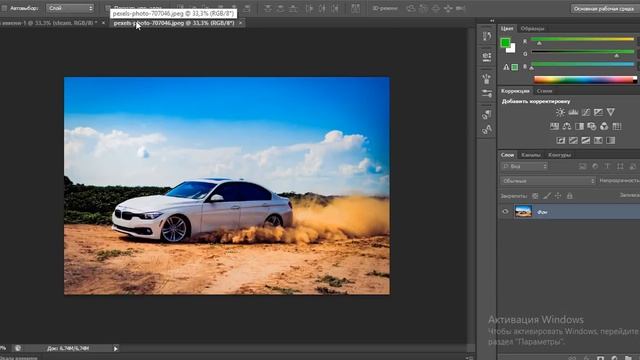Viewport: 640px width, 360px height.
Task: Toggle lock position
Action: [558, 196]
